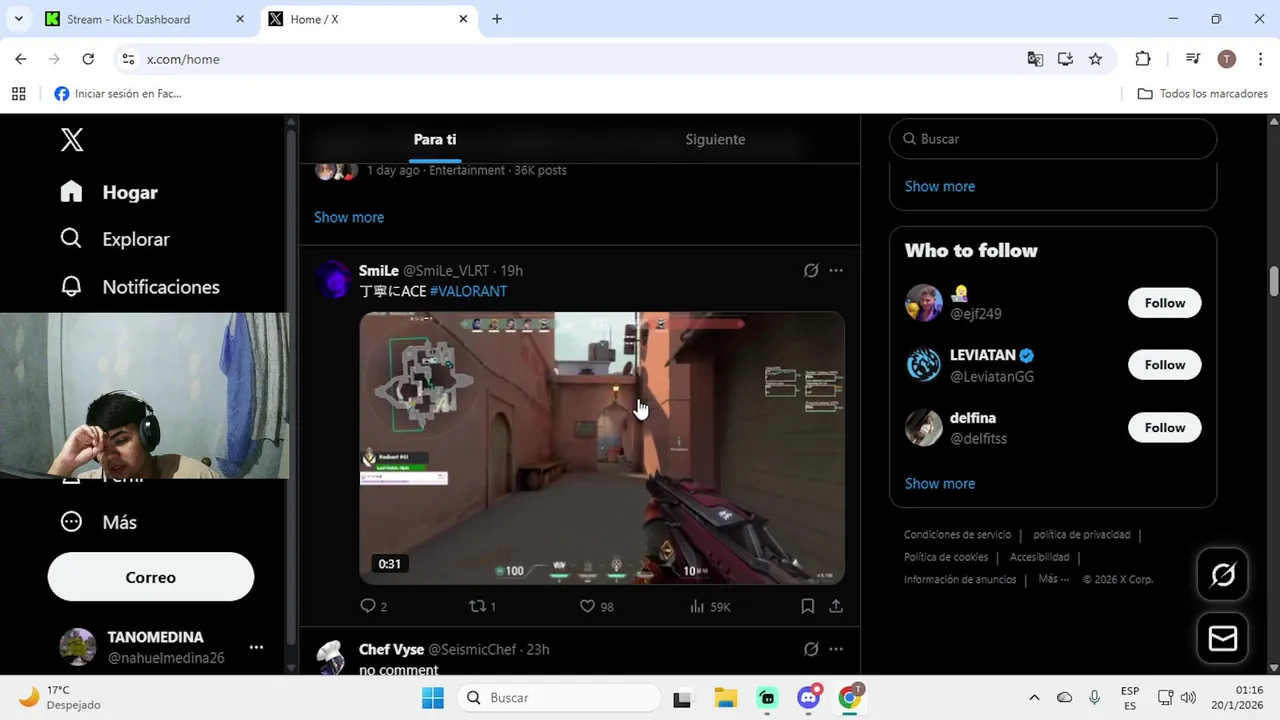This screenshot has height=720, width=1280.
Task: Reload the page
Action: [88, 59]
